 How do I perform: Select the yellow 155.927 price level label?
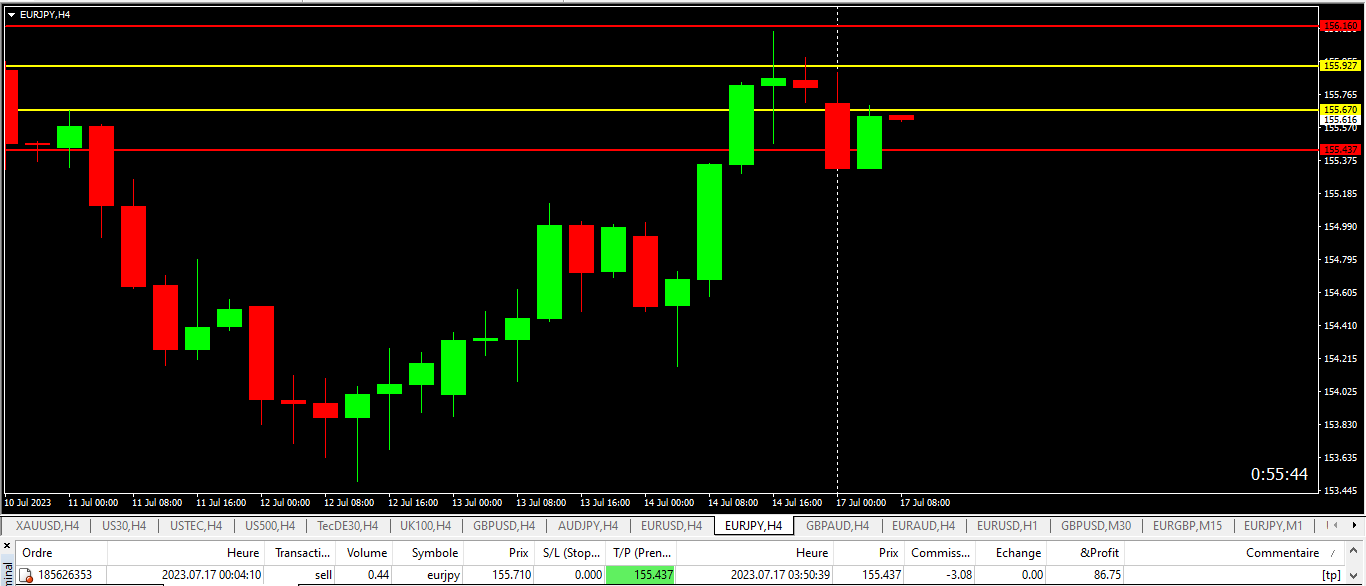(1340, 65)
